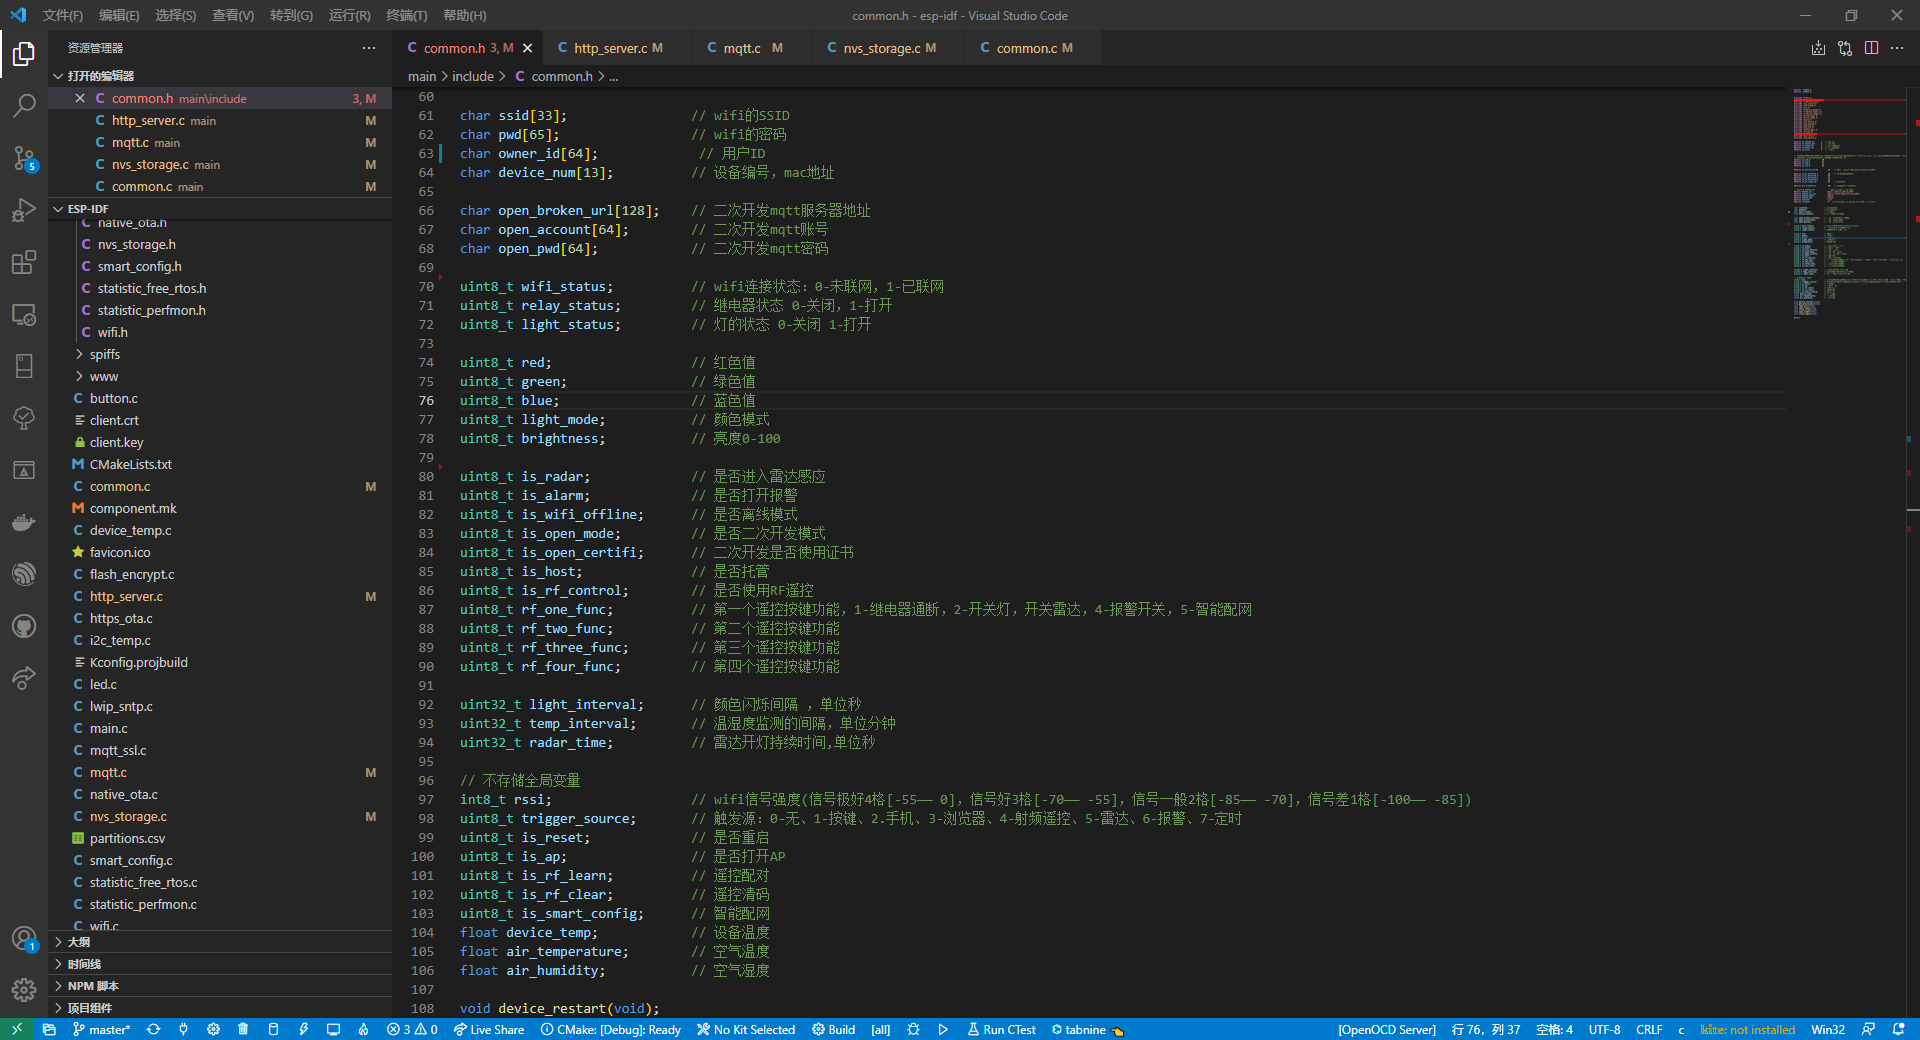Expand the www folder
This screenshot has height=1040, width=1920.
[x=103, y=377]
